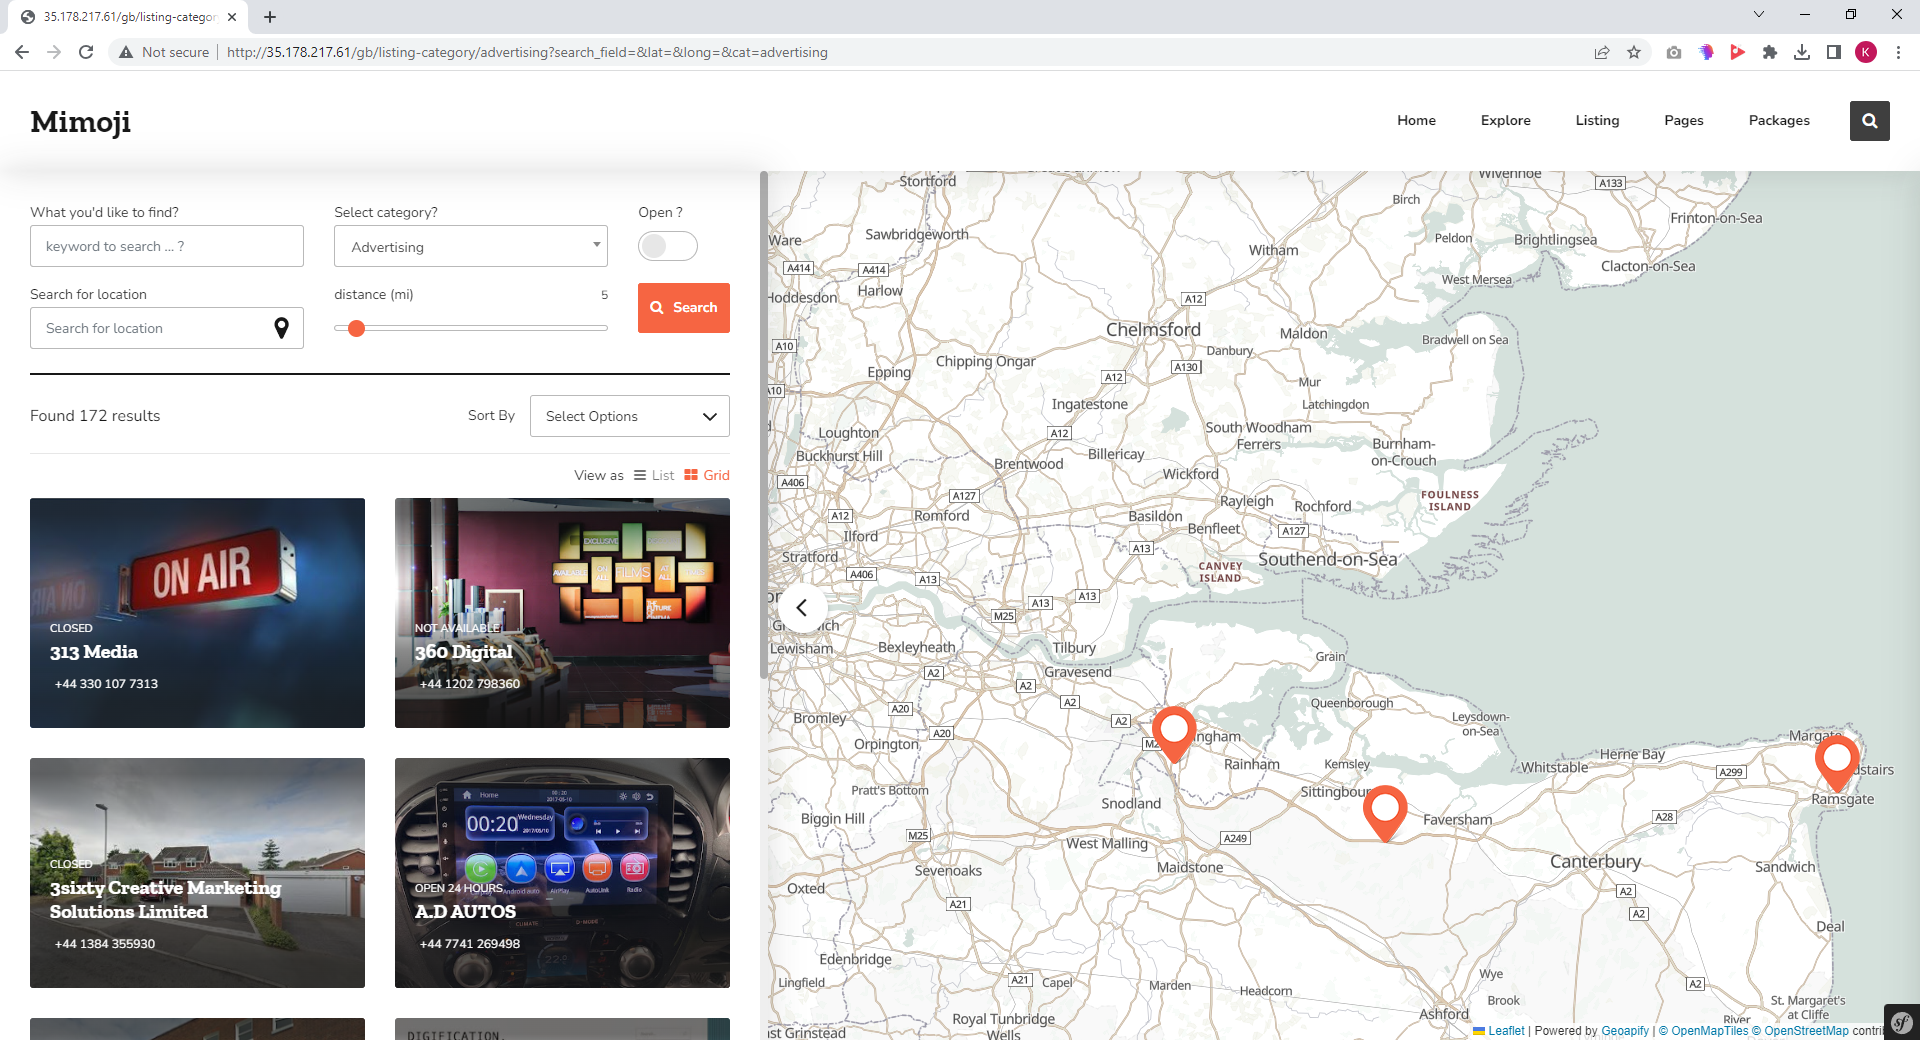Click the magnifier search icon in header
Screen dimensions: 1920x1040
(x=1869, y=121)
